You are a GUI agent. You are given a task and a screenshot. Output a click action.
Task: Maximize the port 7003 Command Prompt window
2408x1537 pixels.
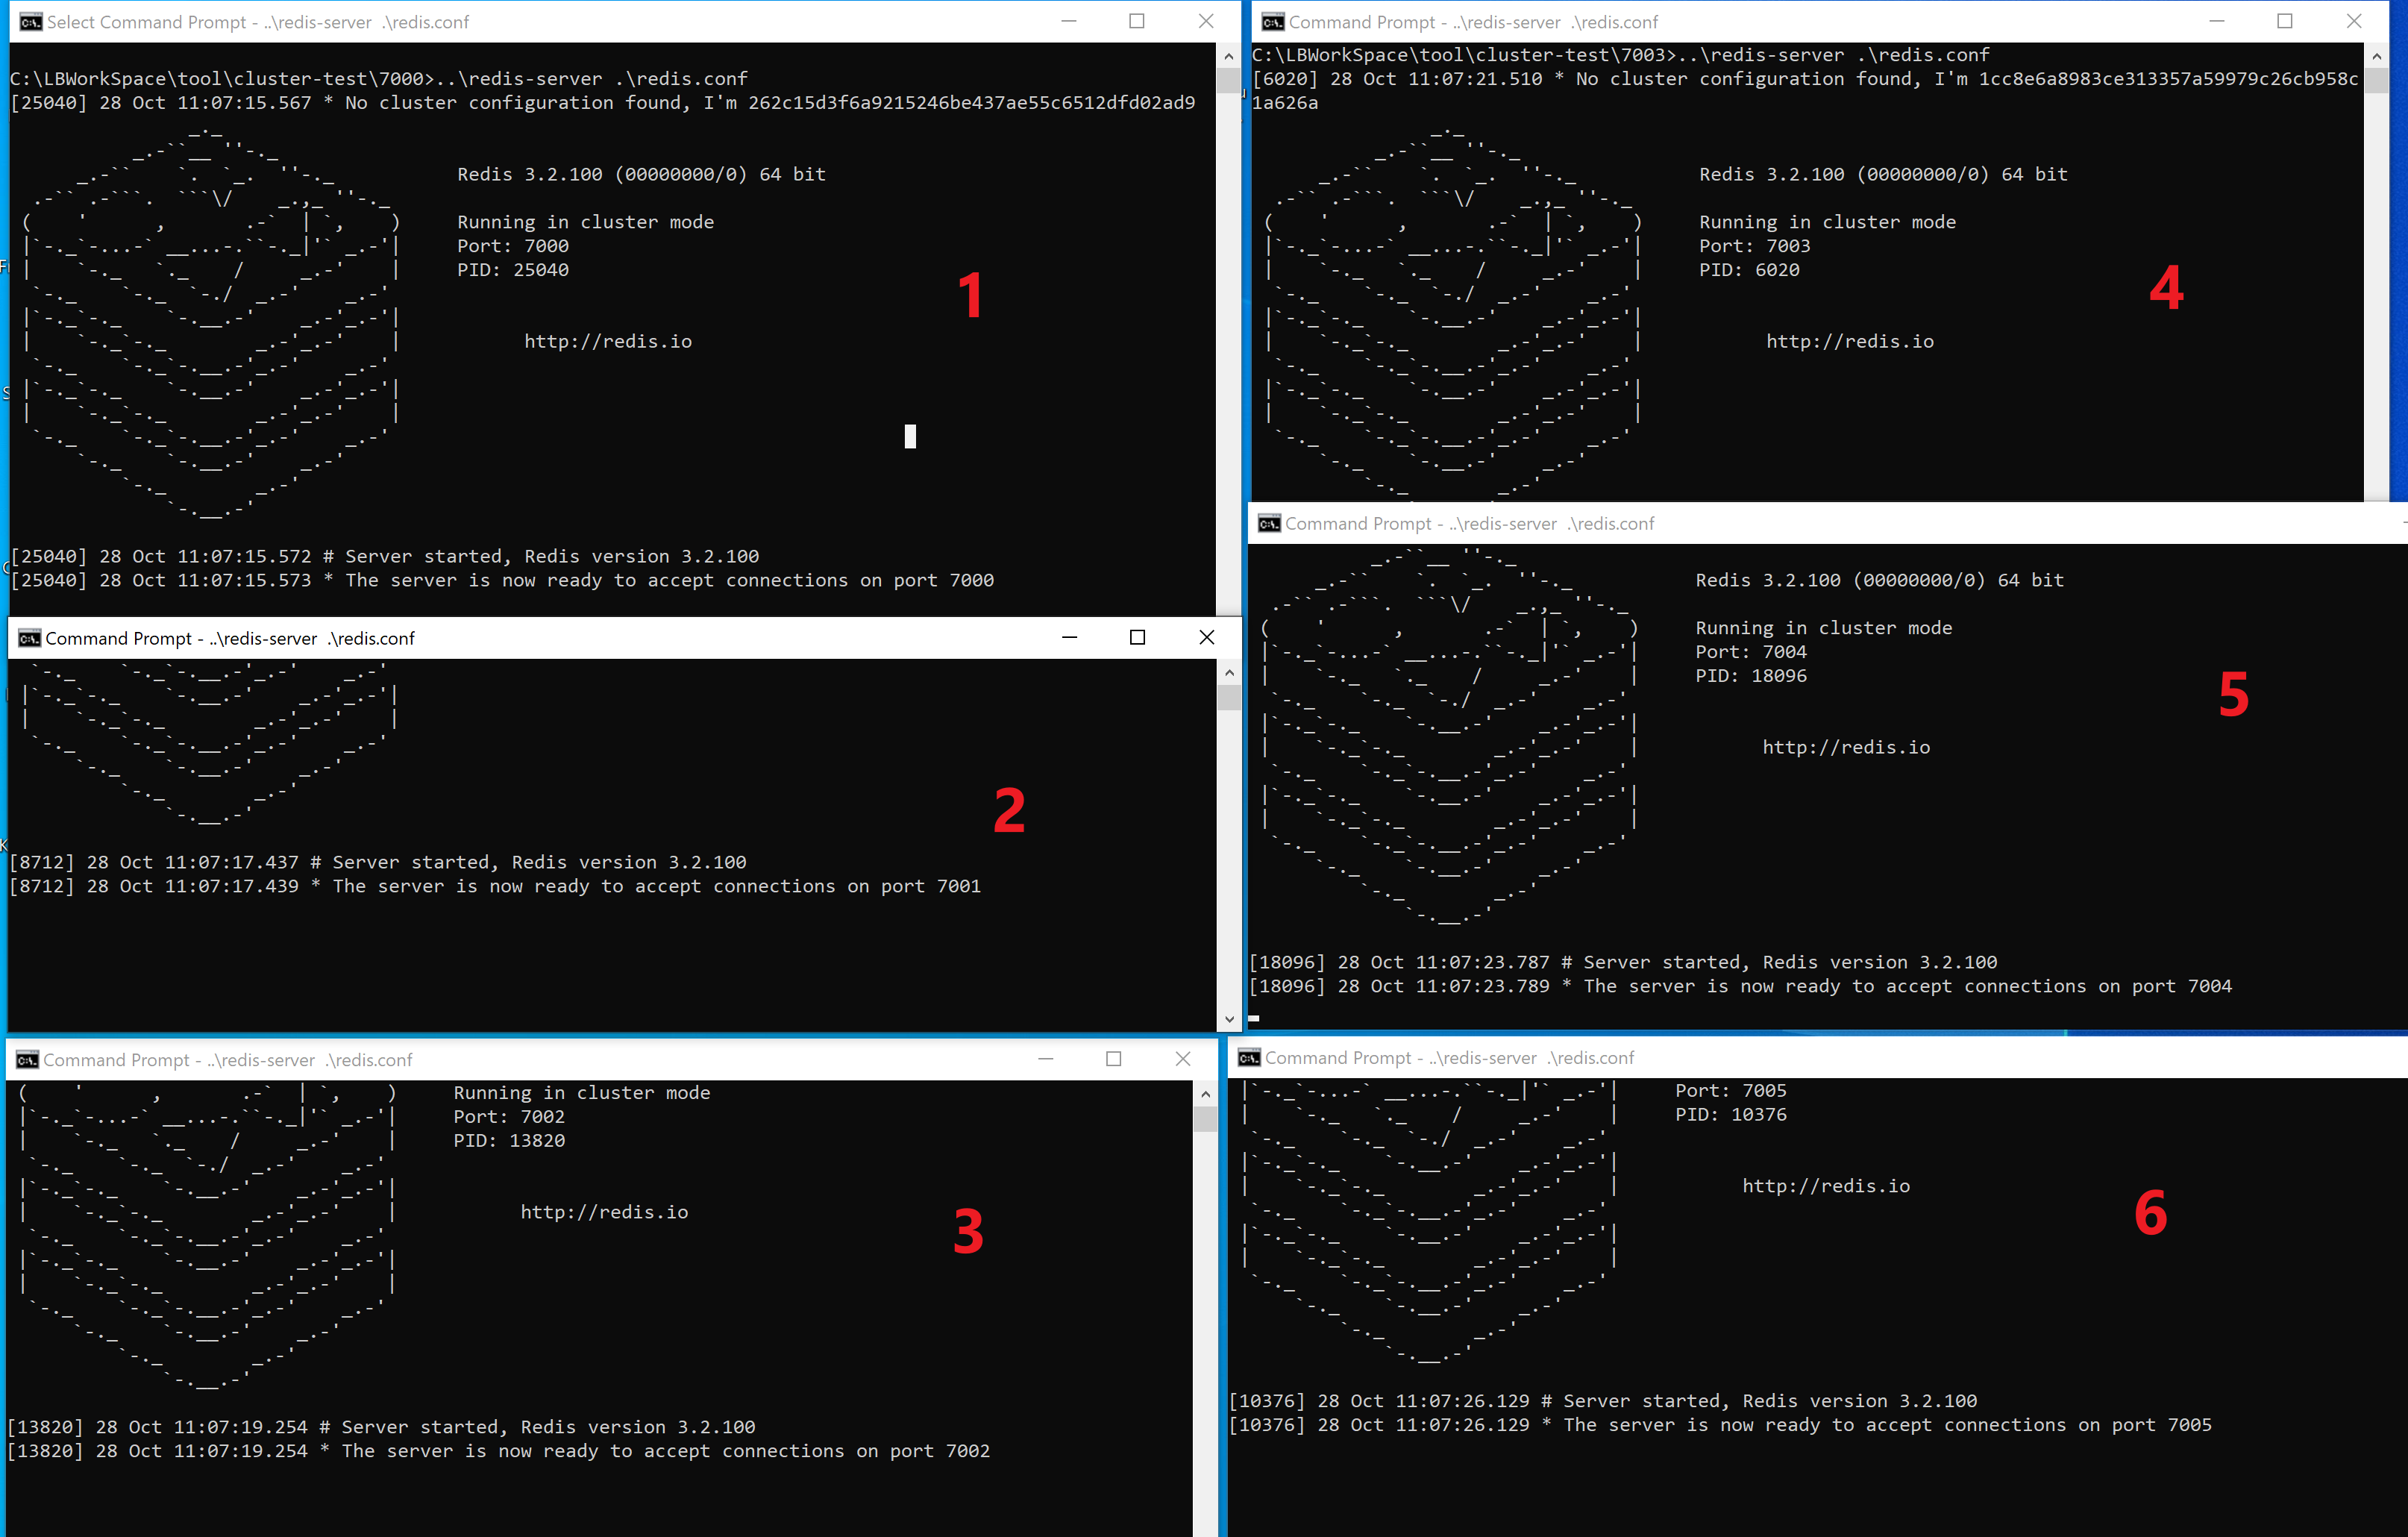coord(2284,21)
